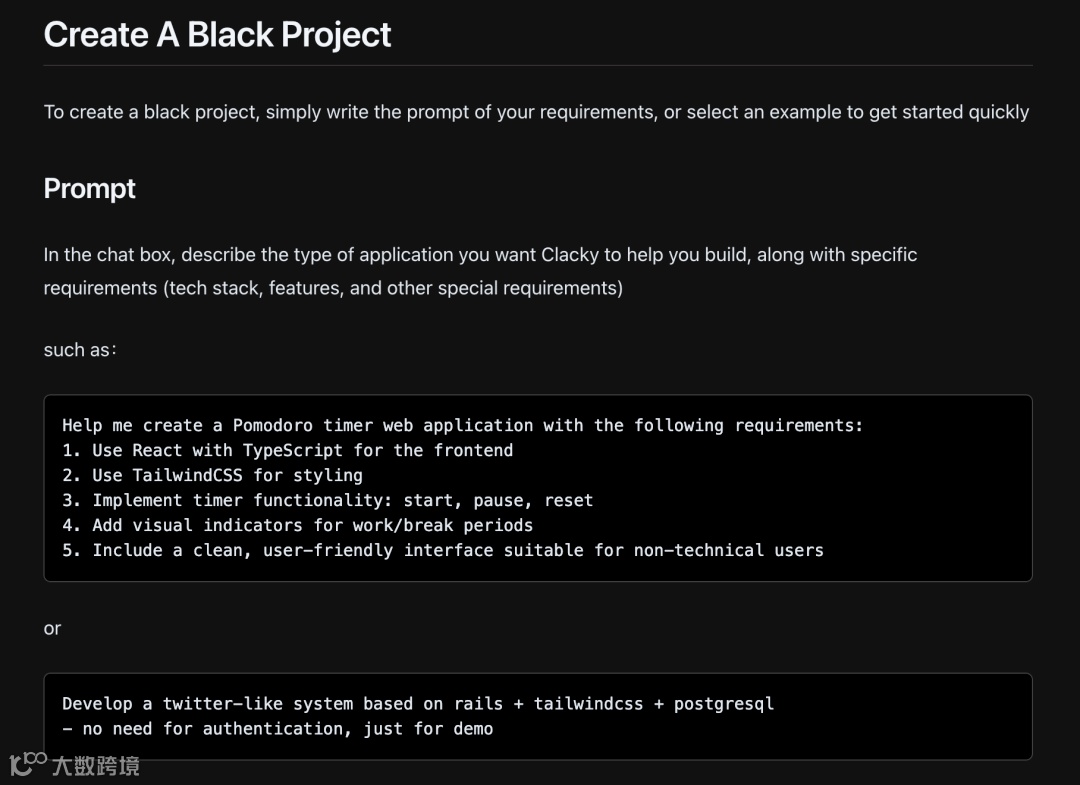The image size is (1080, 785).
Task: Select the "Use React with TypeScript" code line
Action: [x=288, y=450]
